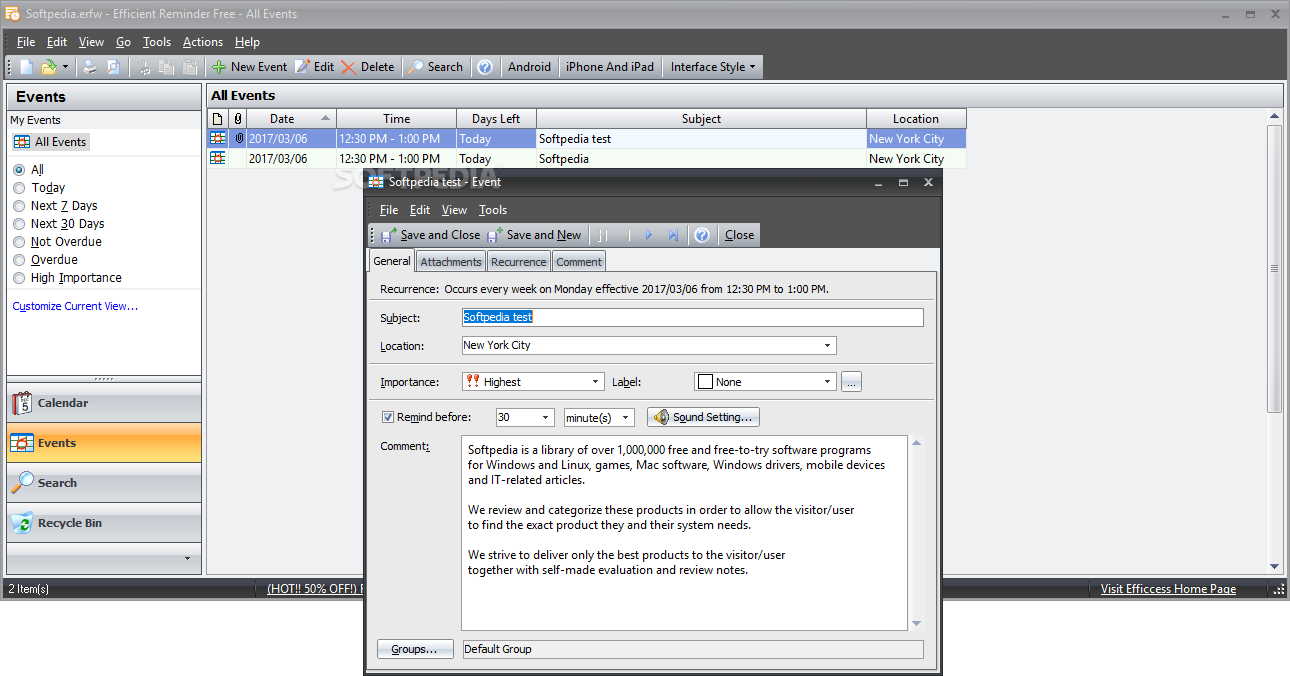Image resolution: width=1290 pixels, height=676 pixels.
Task: Click the print preview icon in main toolbar
Action: (113, 67)
